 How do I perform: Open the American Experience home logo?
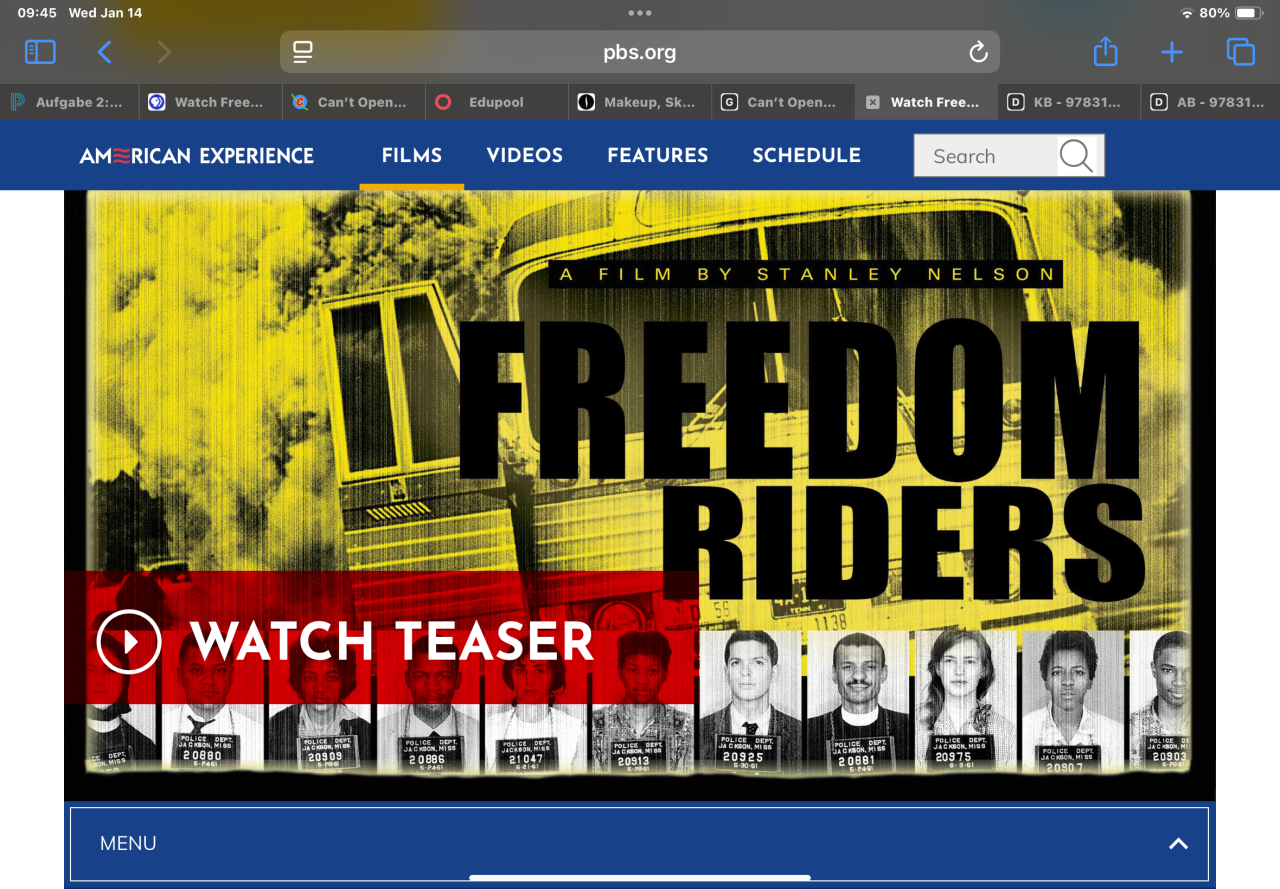click(197, 156)
